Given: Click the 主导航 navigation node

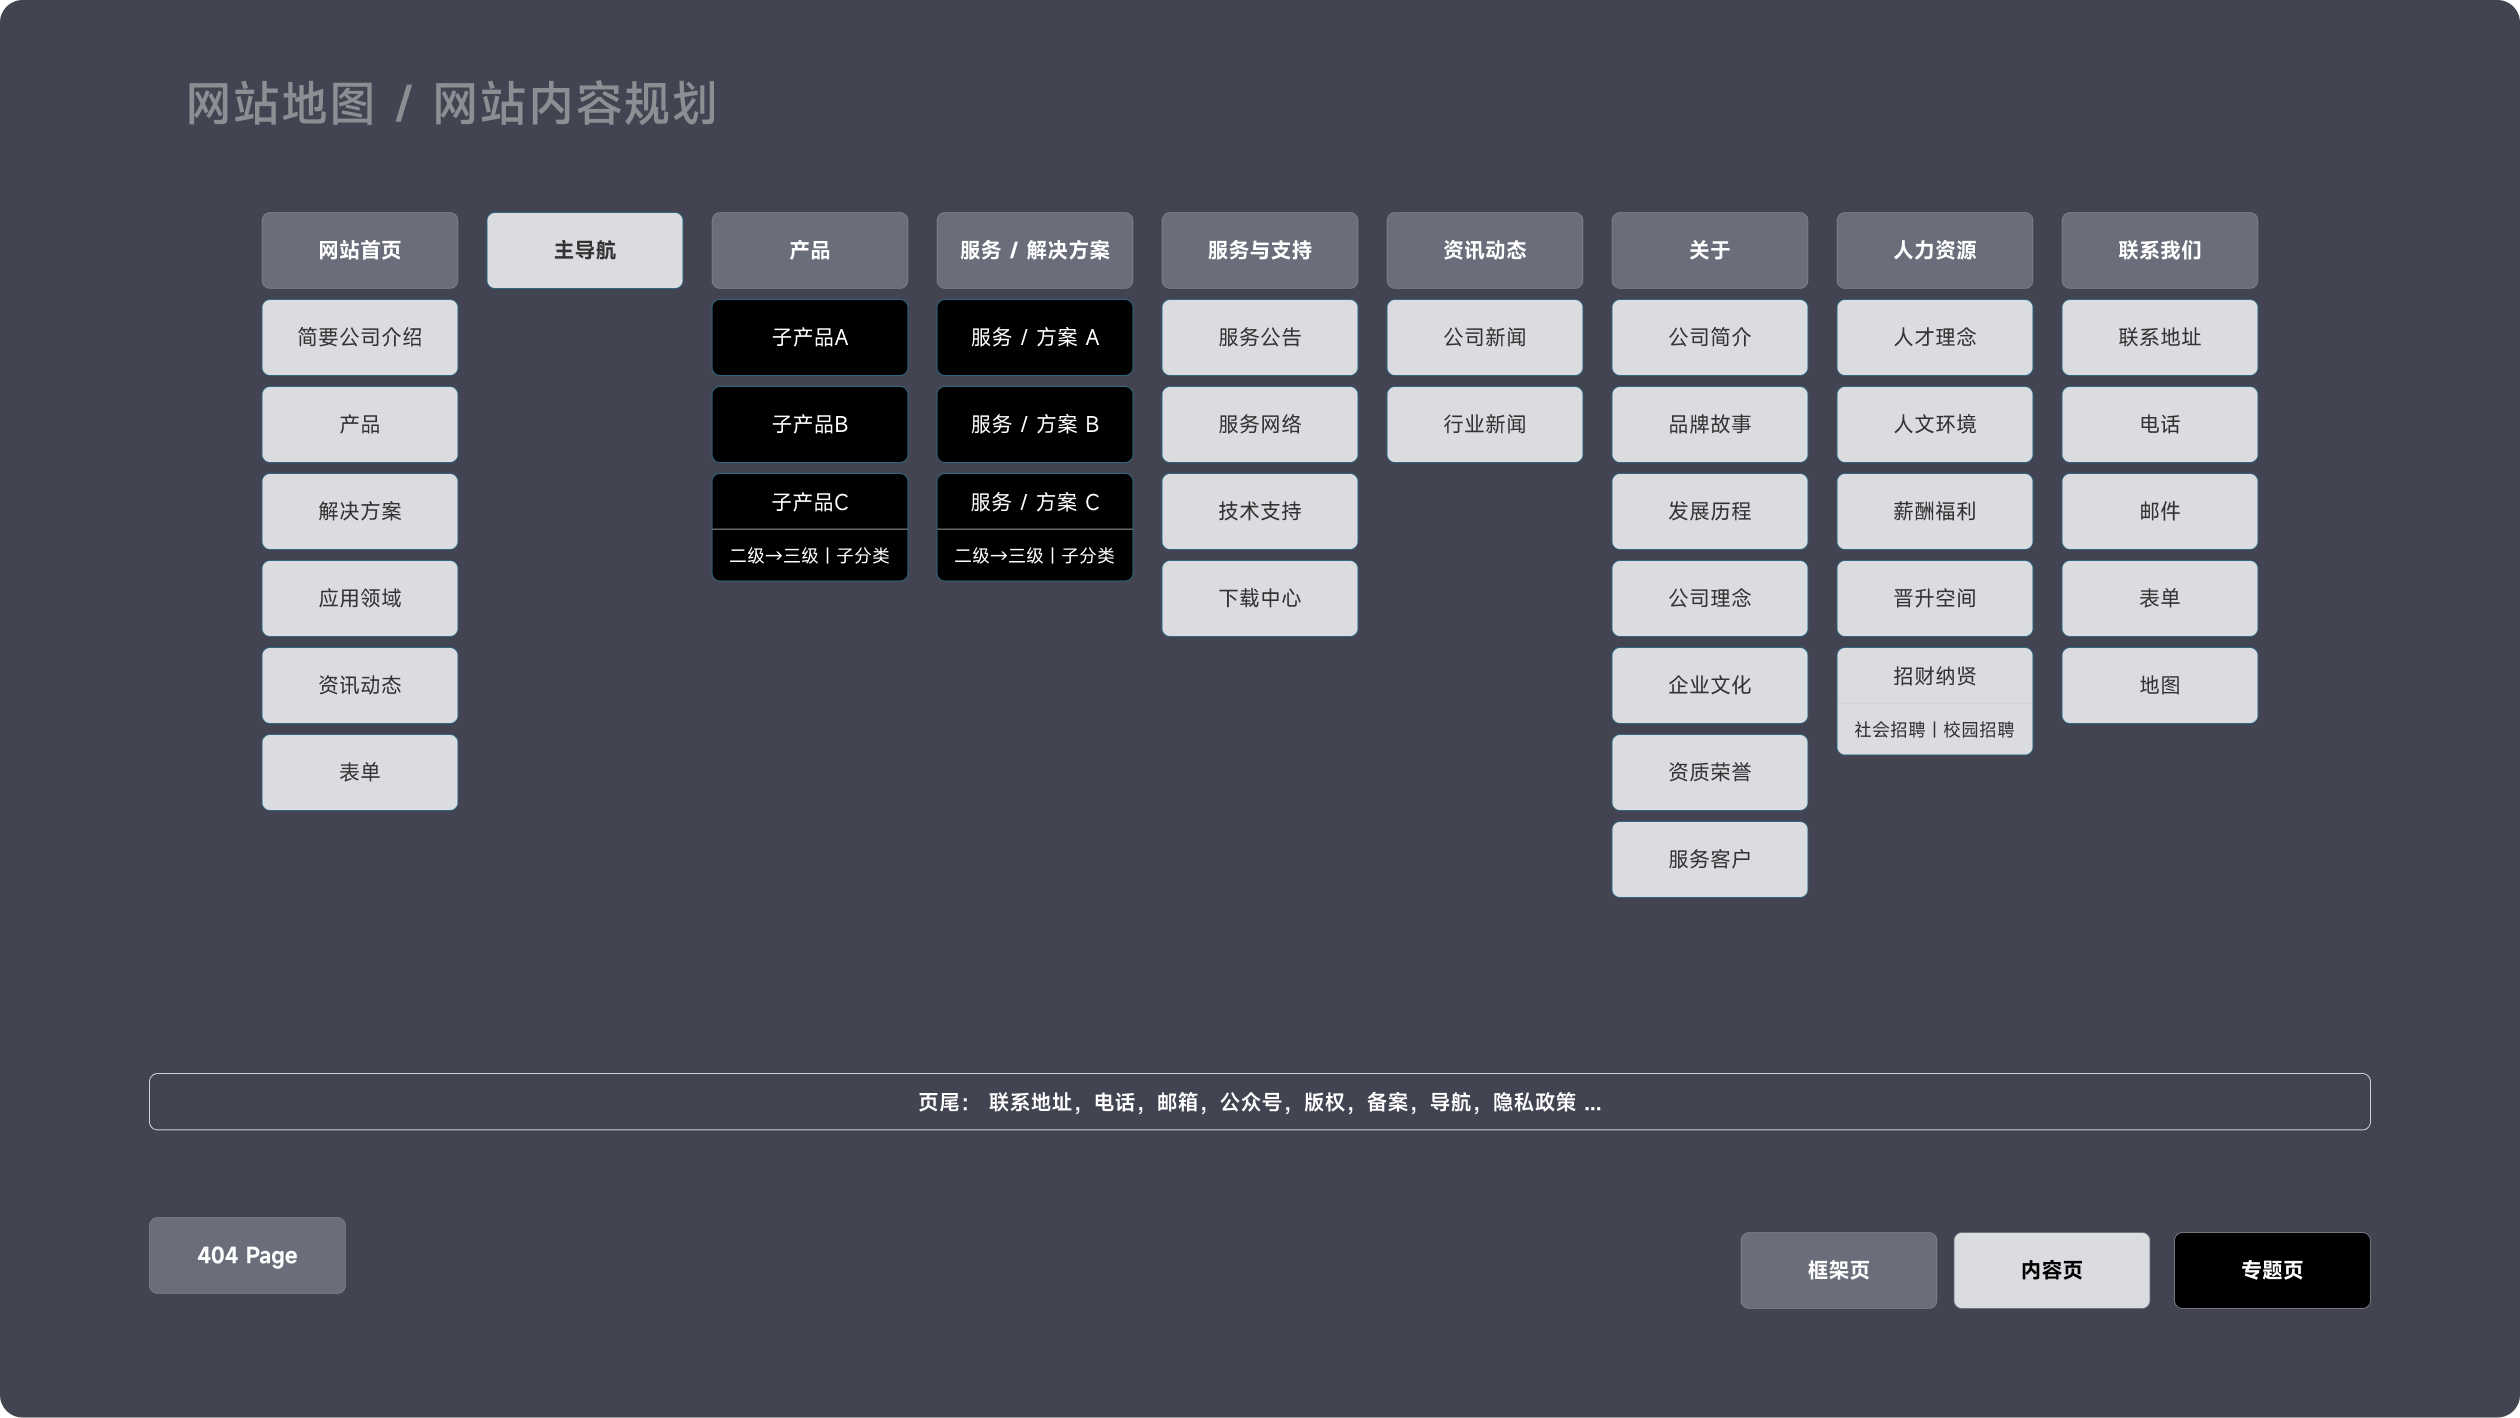Looking at the screenshot, I should pos(584,250).
